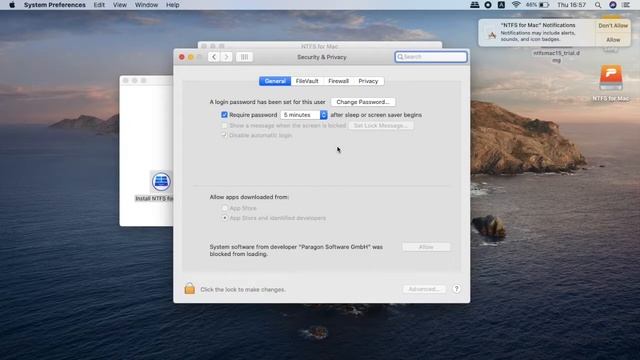
Task: Click the NTFS for Mac window title bar
Action: 320,46
